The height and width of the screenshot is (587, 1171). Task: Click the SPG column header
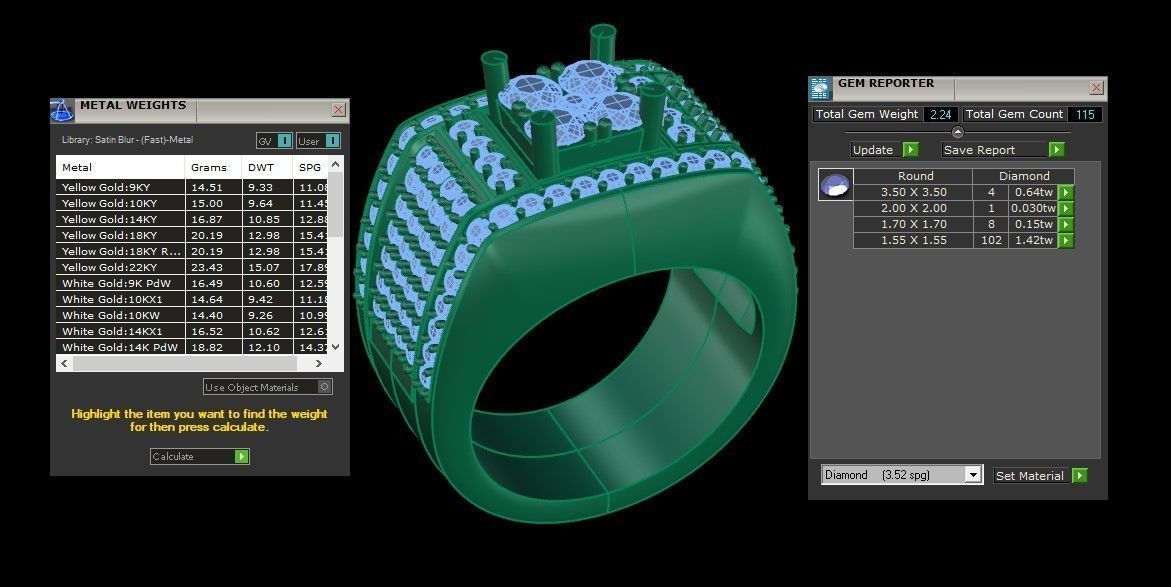point(311,167)
